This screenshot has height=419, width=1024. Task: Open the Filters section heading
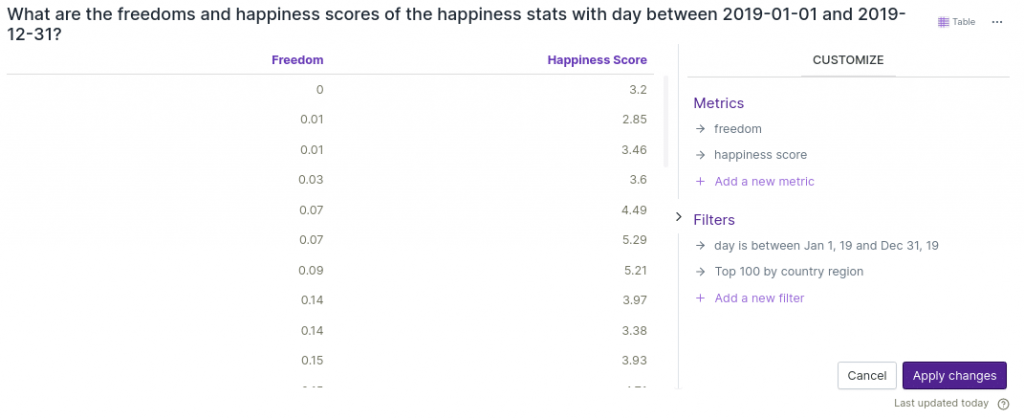[714, 220]
